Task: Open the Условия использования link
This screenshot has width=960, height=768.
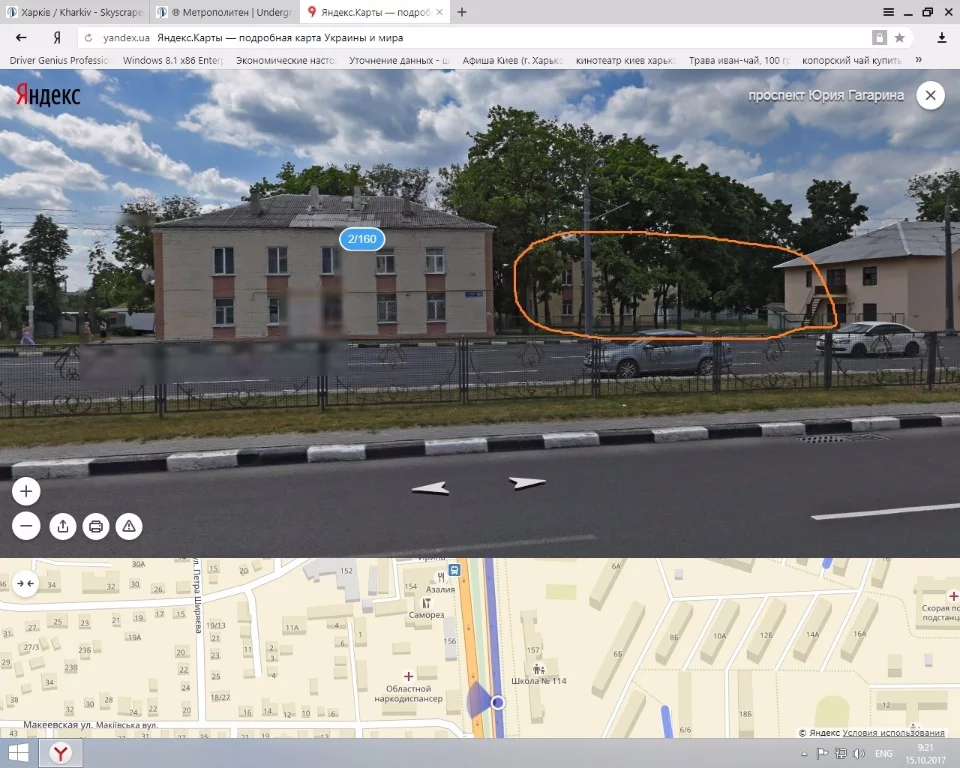Action: coord(893,732)
